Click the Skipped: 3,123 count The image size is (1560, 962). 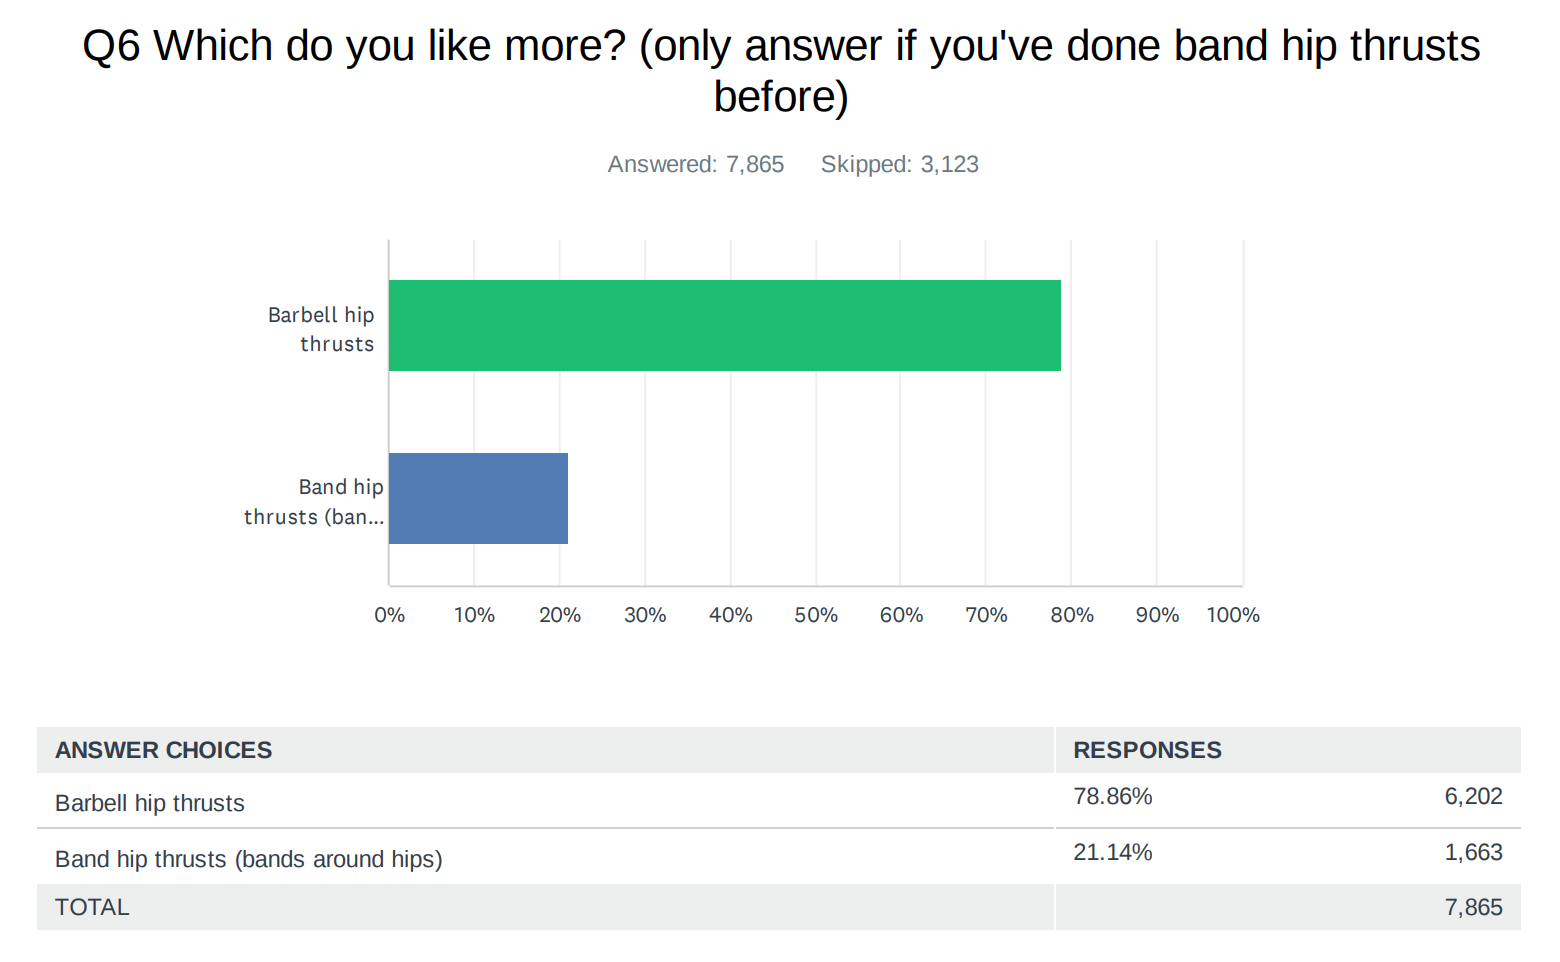click(x=899, y=164)
